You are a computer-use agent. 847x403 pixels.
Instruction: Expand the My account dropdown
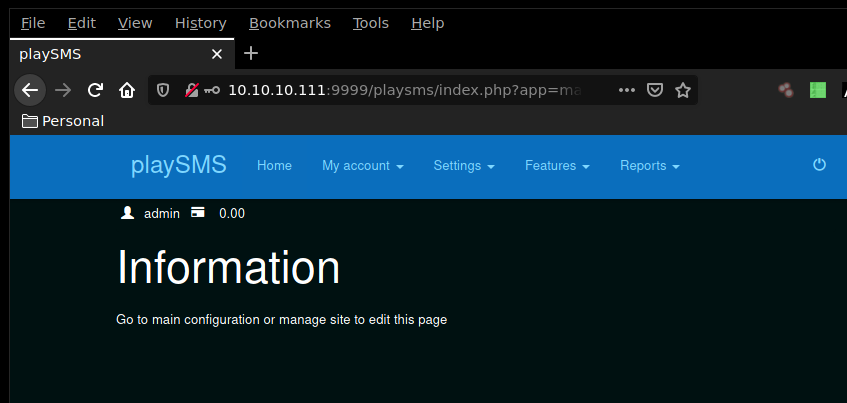(x=362, y=166)
